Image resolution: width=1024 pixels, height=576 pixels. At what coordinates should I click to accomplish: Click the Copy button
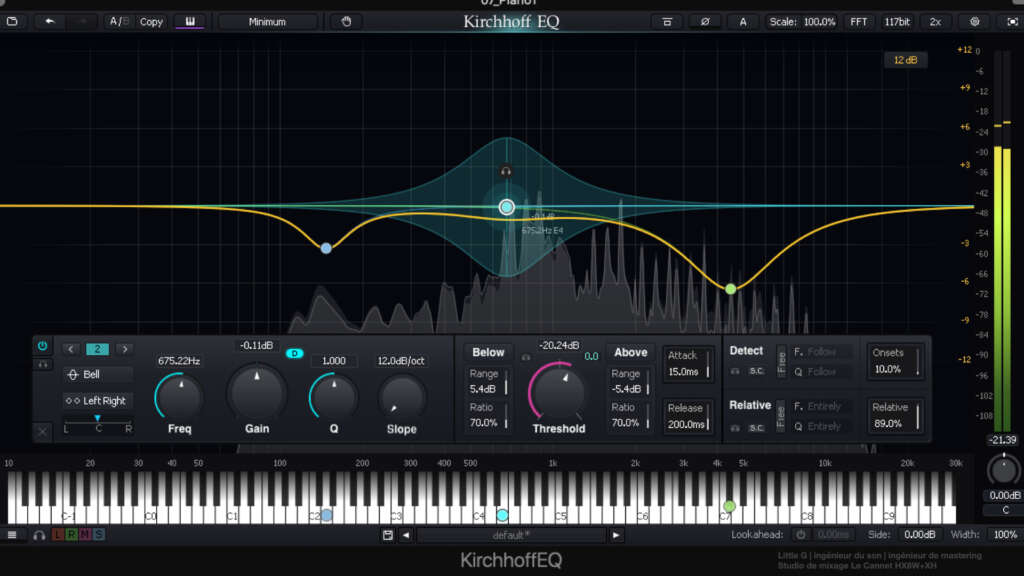point(152,22)
